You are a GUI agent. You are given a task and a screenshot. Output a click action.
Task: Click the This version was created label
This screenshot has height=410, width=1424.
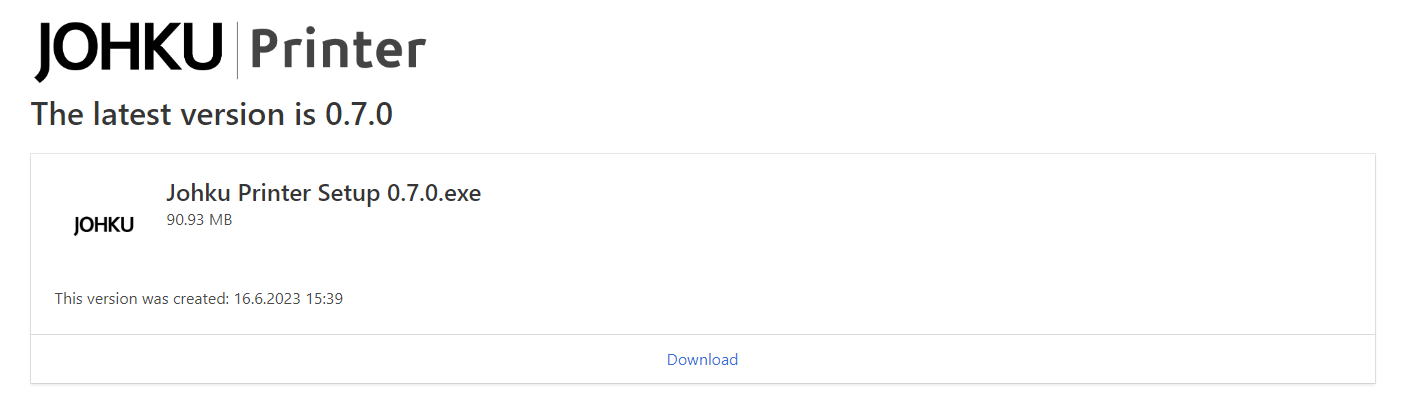coord(142,298)
